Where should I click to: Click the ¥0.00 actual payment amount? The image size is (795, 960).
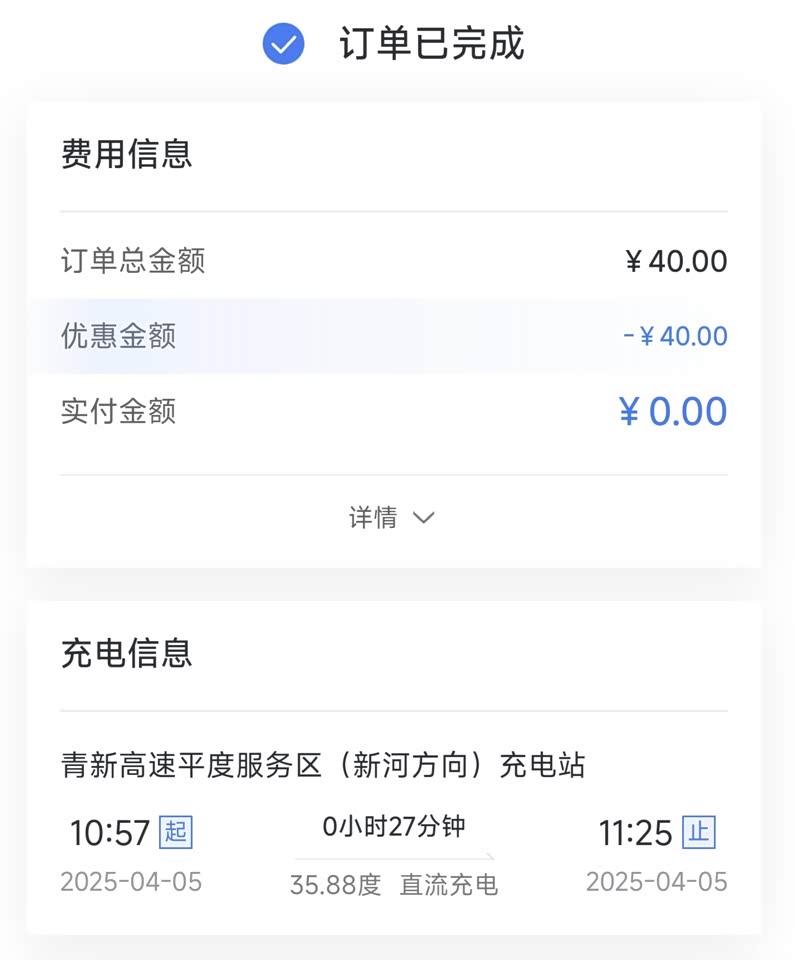coord(673,412)
